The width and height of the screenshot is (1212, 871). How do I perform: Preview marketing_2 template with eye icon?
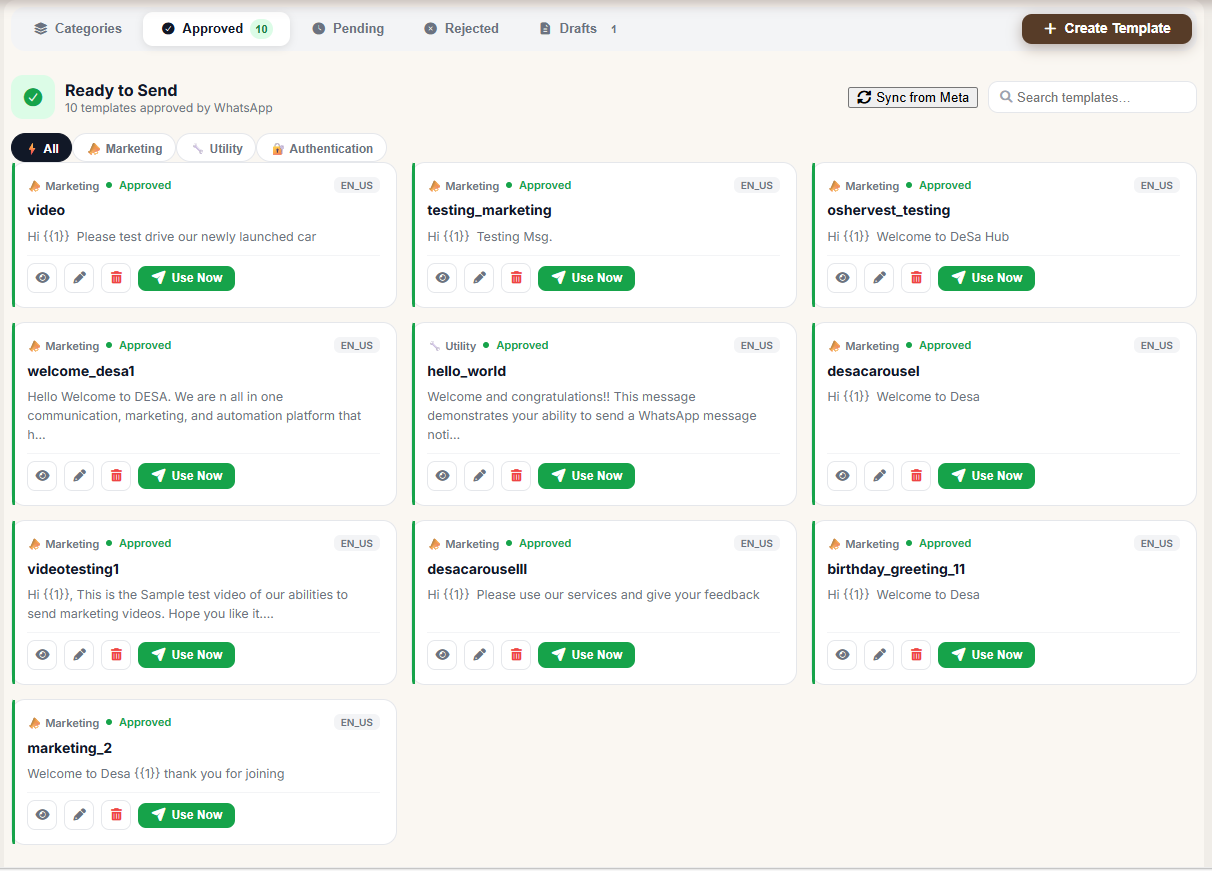click(42, 815)
